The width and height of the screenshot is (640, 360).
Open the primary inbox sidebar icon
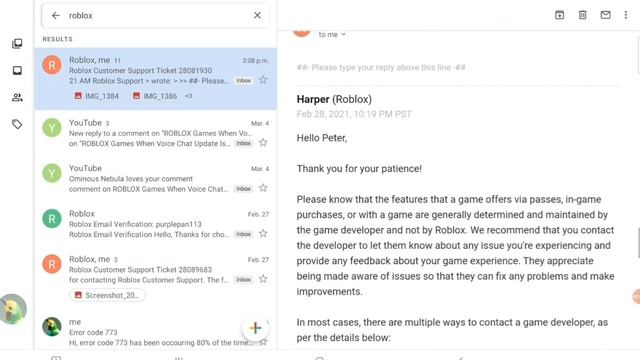17,70
